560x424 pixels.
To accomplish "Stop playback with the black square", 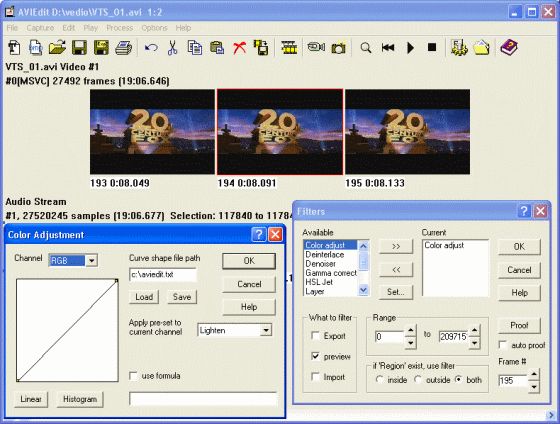I will click(432, 47).
